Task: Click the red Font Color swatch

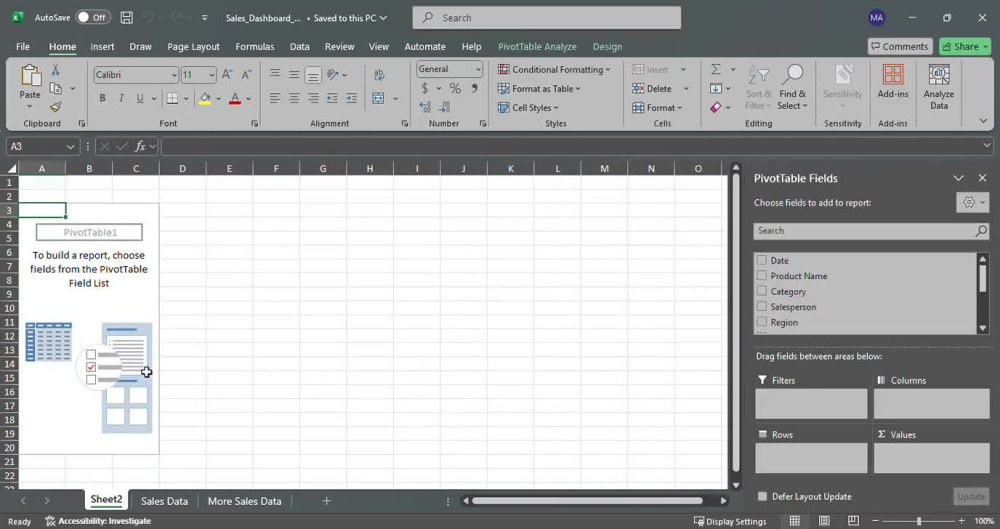Action: [x=235, y=98]
